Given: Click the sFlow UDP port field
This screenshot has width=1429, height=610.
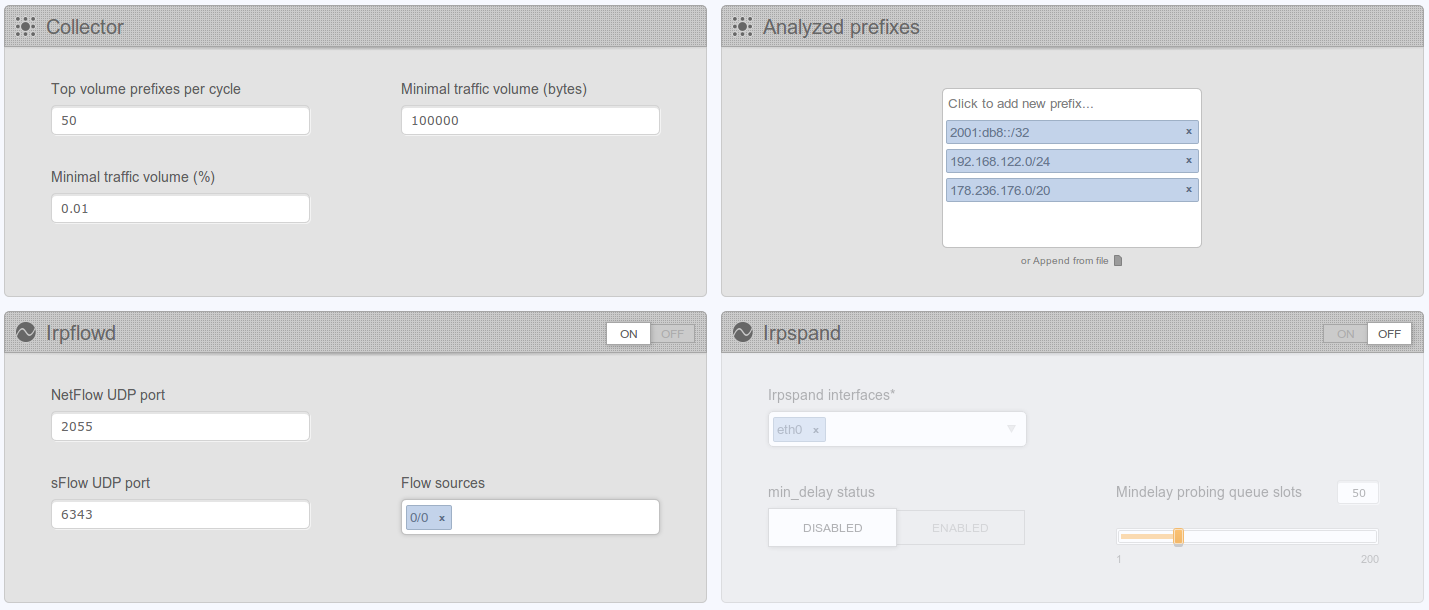Looking at the screenshot, I should pyautogui.click(x=180, y=515).
